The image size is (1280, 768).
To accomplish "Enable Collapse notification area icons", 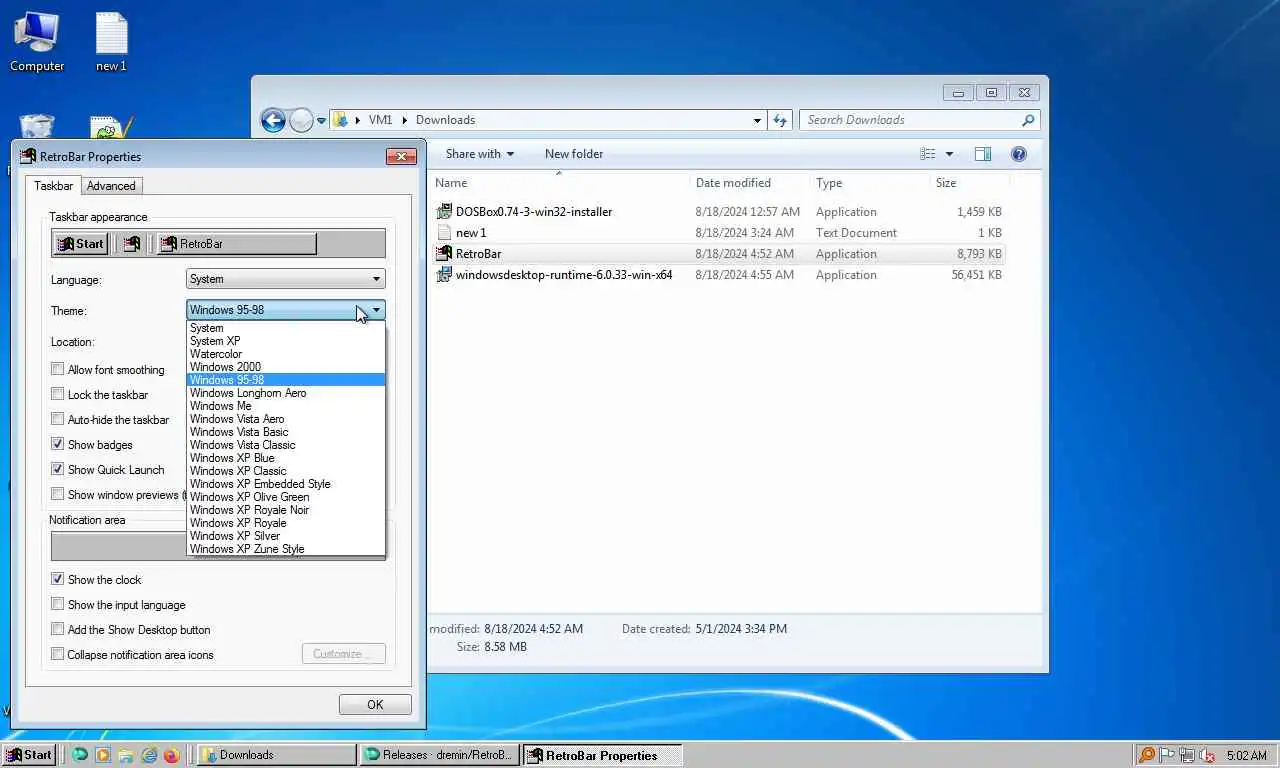I will [x=57, y=655].
